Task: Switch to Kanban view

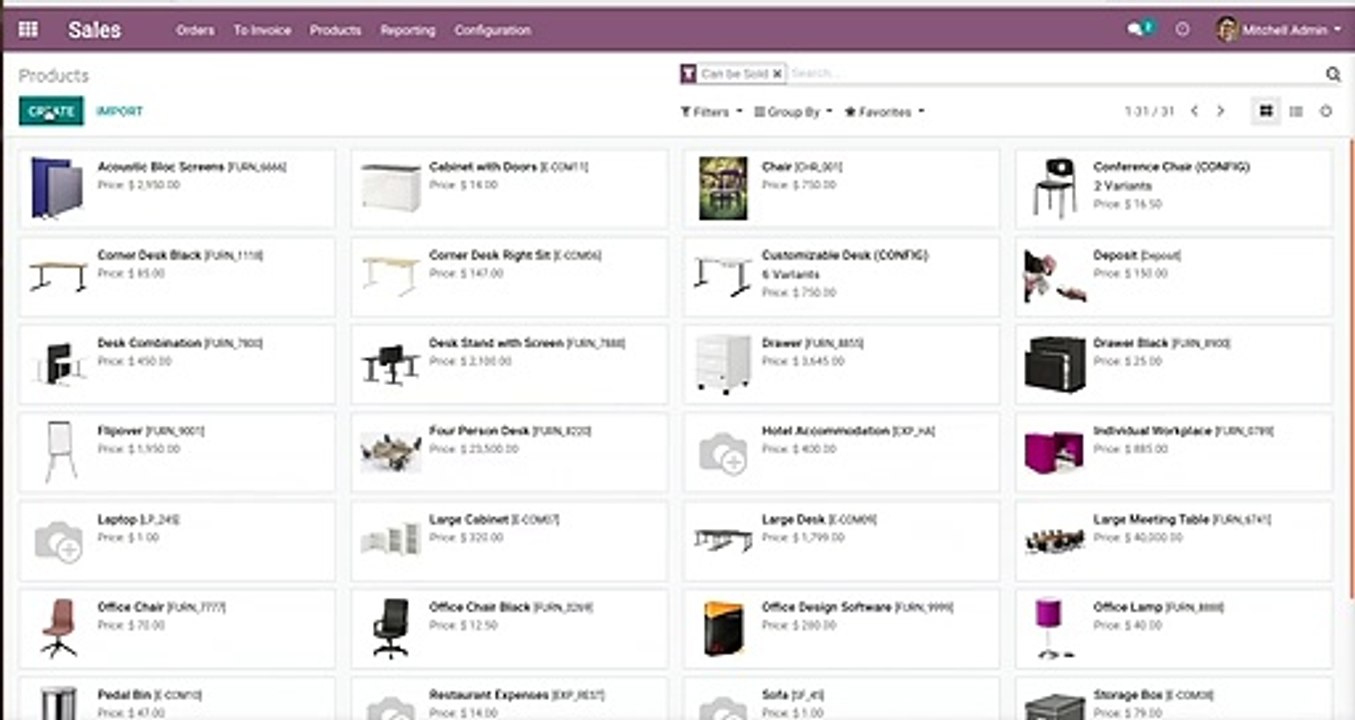Action: tap(1266, 112)
